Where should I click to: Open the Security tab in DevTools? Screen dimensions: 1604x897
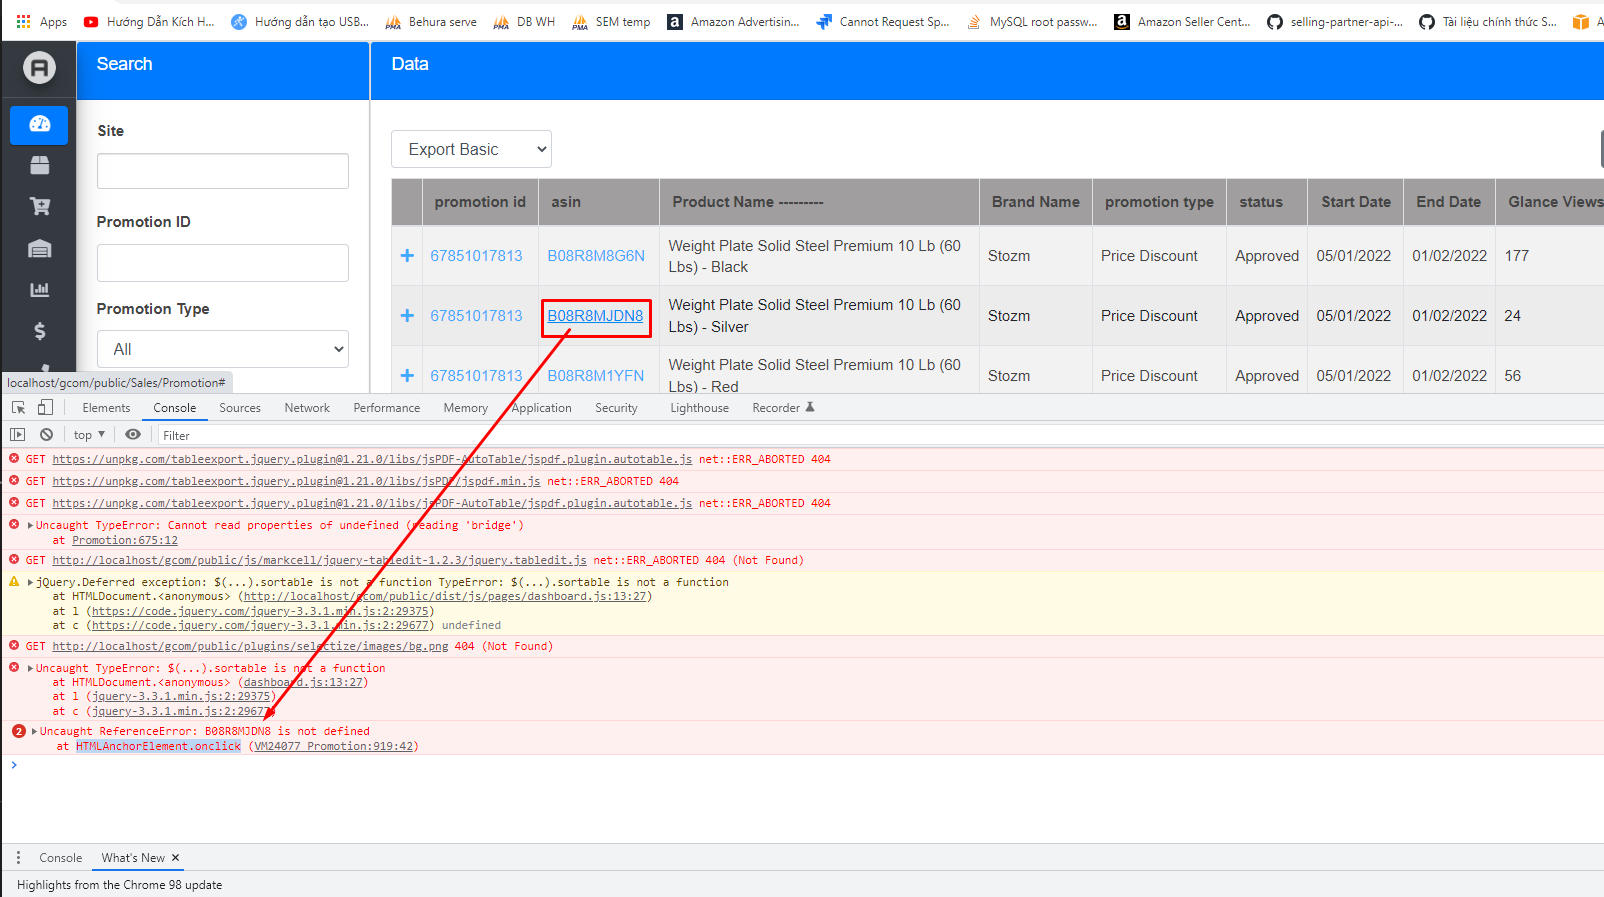point(616,408)
